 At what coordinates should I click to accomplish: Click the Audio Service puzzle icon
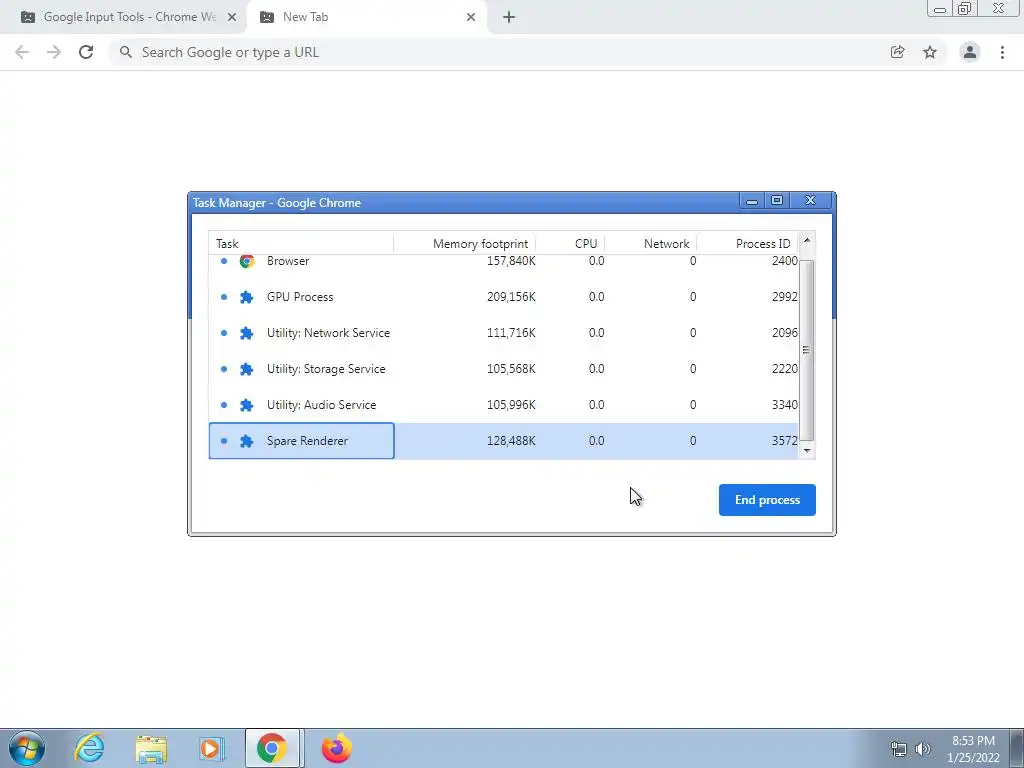pos(246,405)
